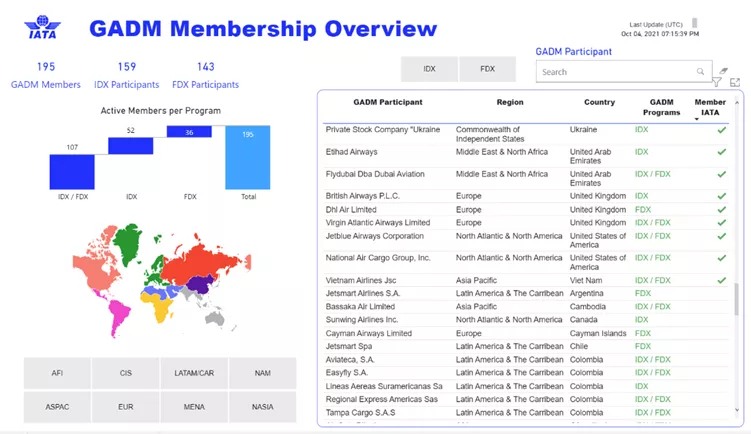Click the dark blue IDX / FDX bar
The width and height of the screenshot is (751, 434).
point(72,171)
